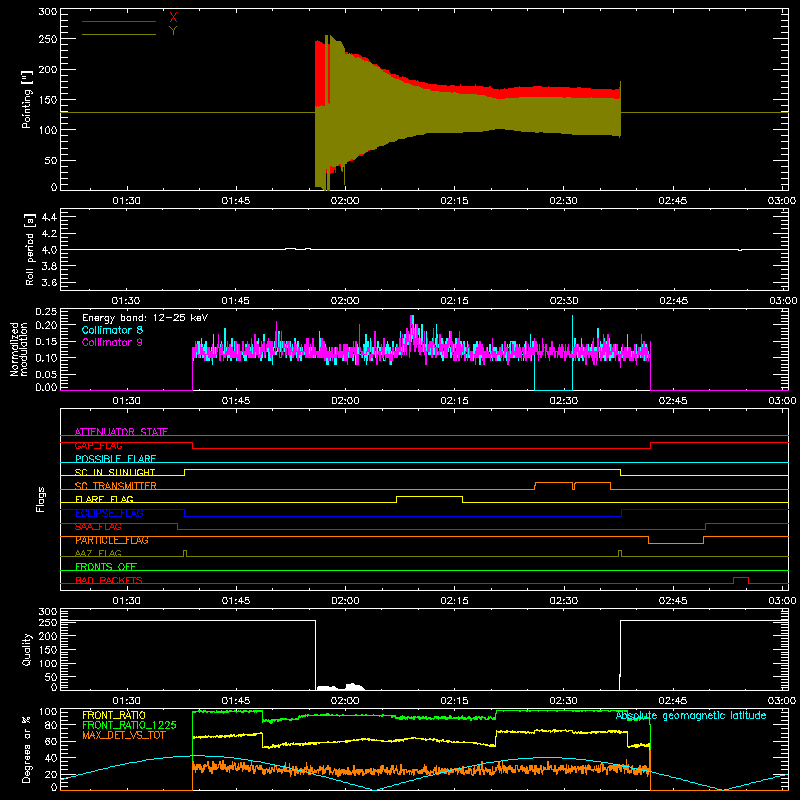Click the 'SC_IN_SUNLIGHT' flag label
800x800 pixels.
point(115,472)
